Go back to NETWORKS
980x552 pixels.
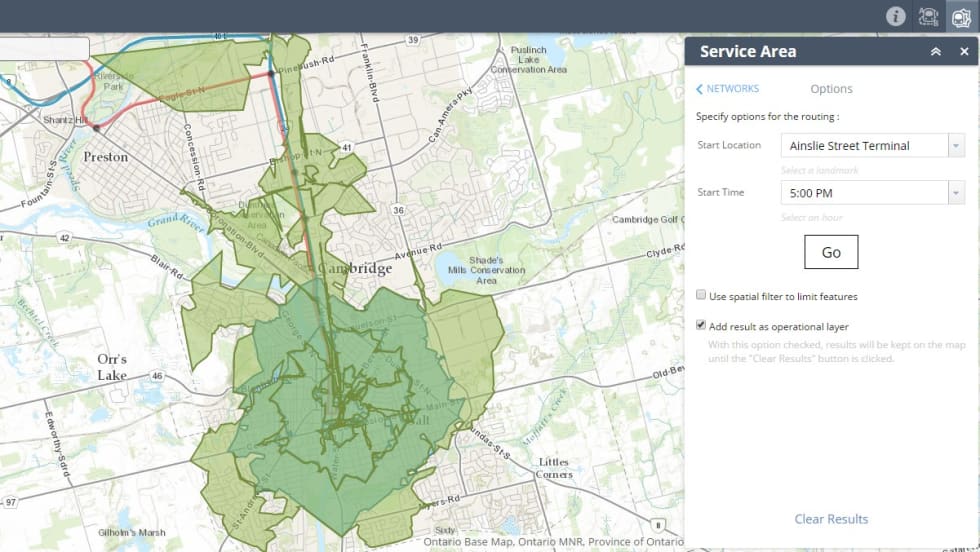(x=728, y=89)
